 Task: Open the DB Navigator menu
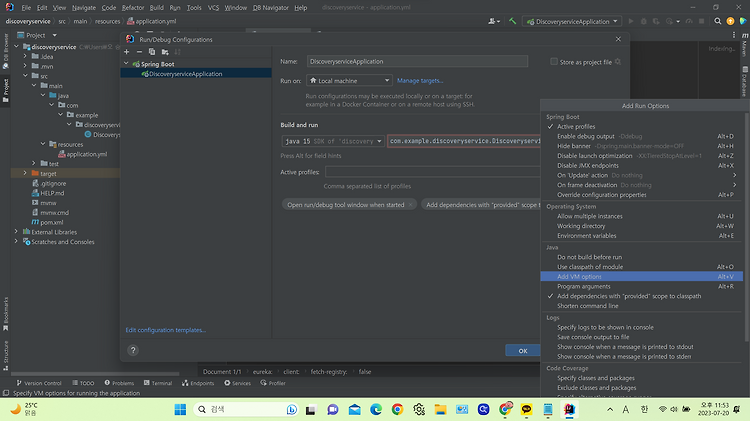click(270, 8)
